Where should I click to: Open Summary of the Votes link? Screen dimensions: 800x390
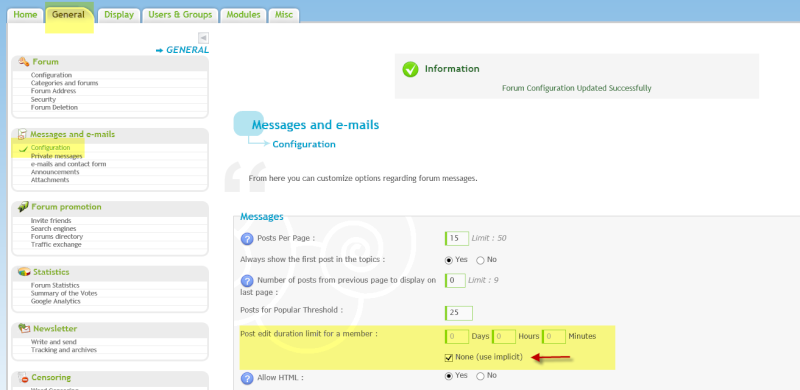coord(64,294)
